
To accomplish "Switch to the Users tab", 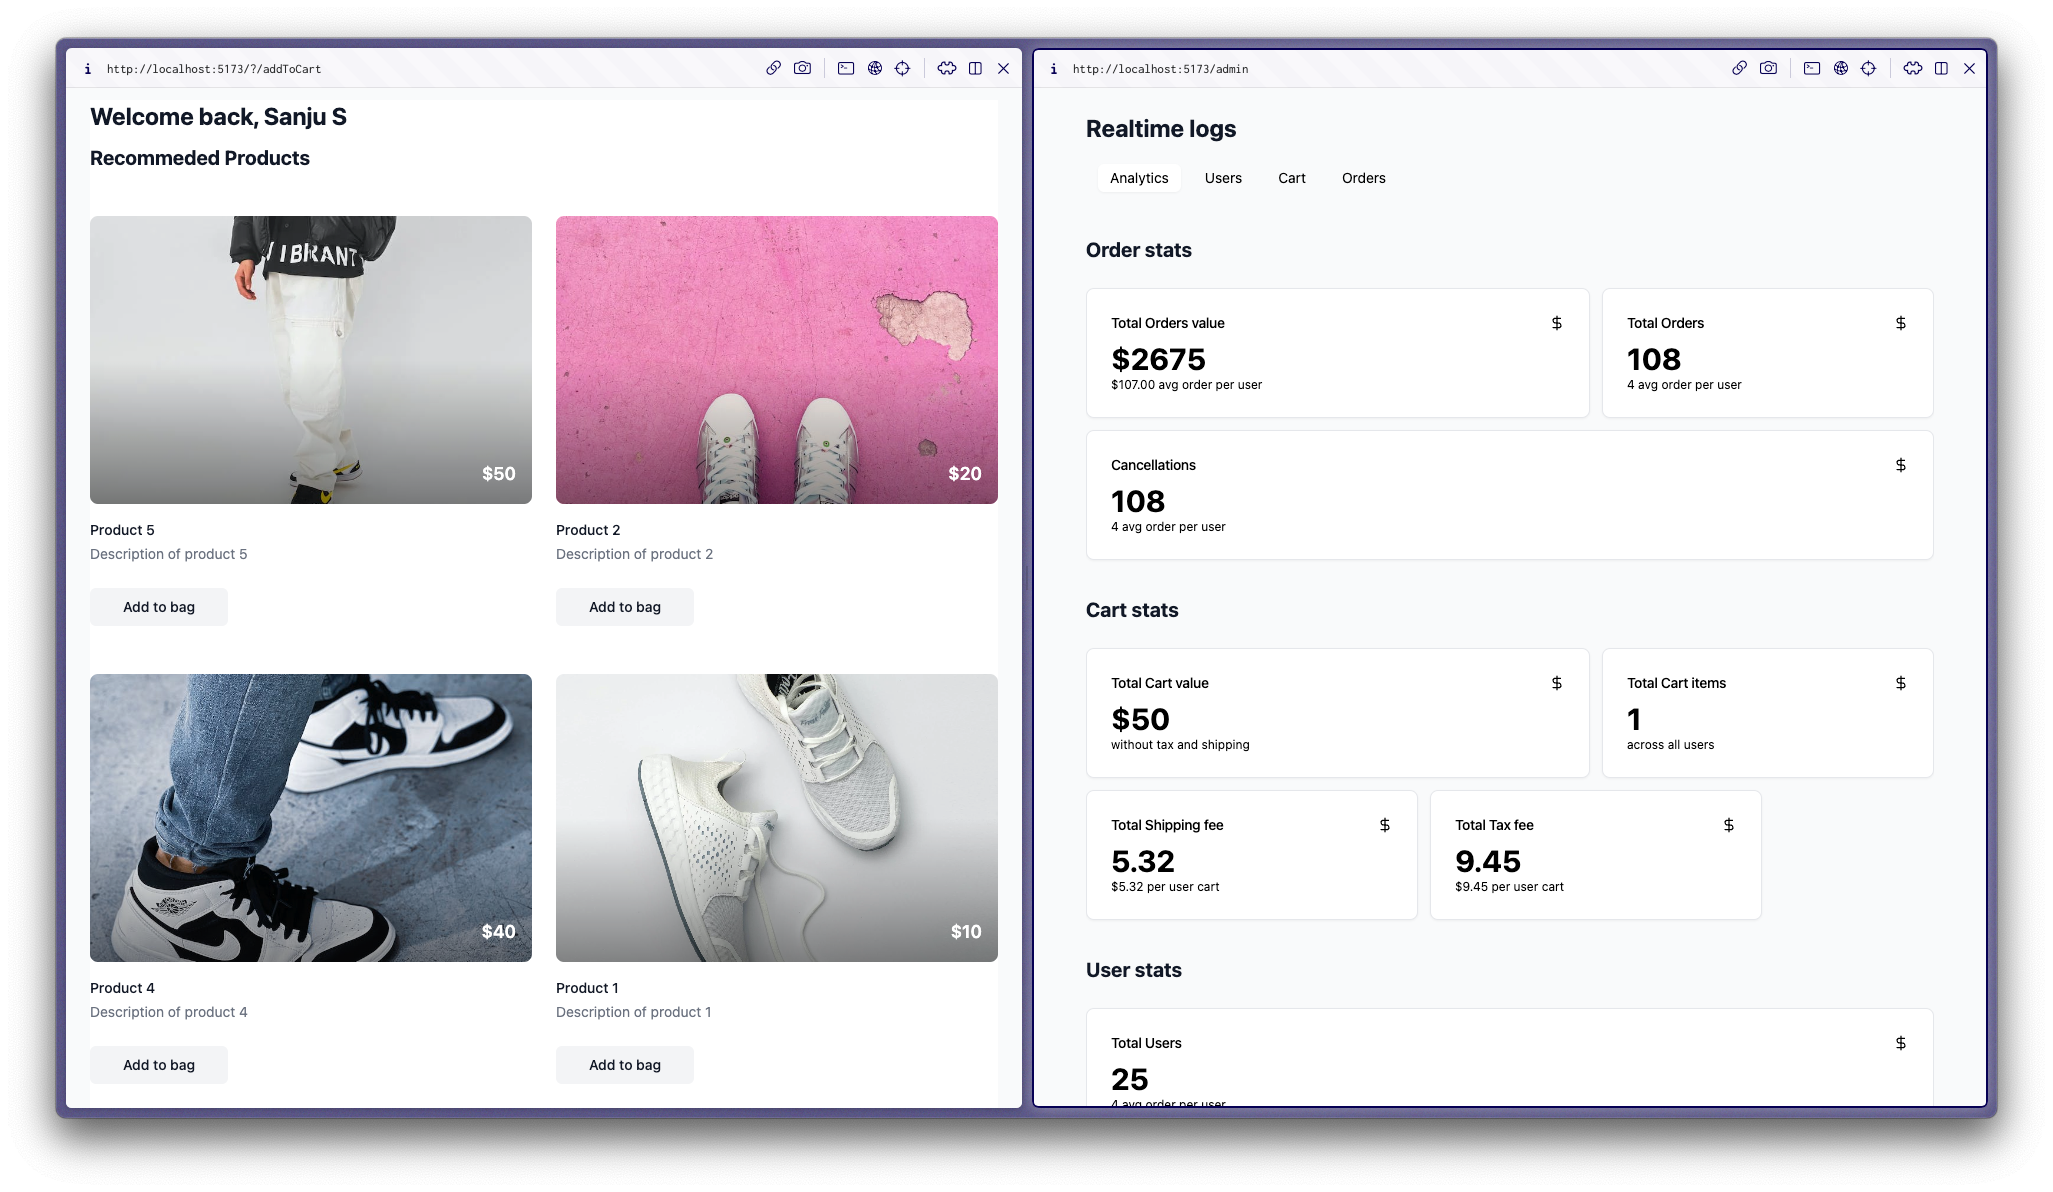I will 1223,178.
